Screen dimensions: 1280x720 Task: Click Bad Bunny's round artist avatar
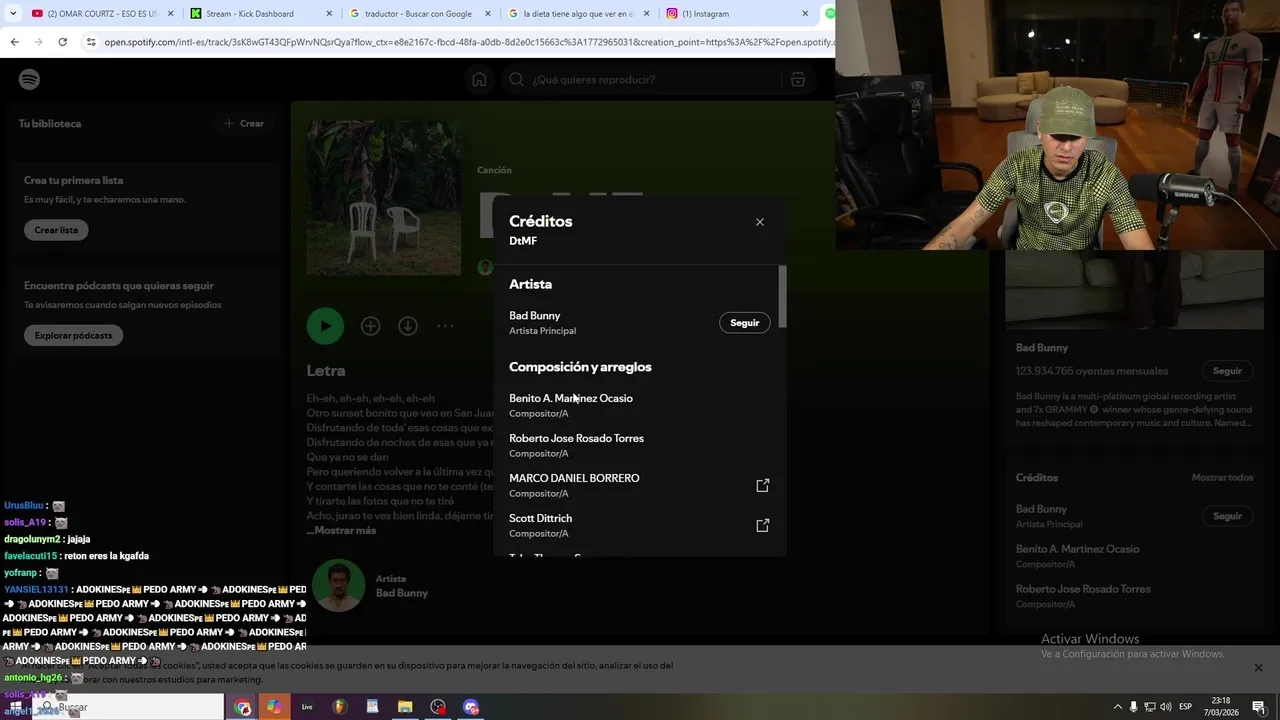[338, 585]
